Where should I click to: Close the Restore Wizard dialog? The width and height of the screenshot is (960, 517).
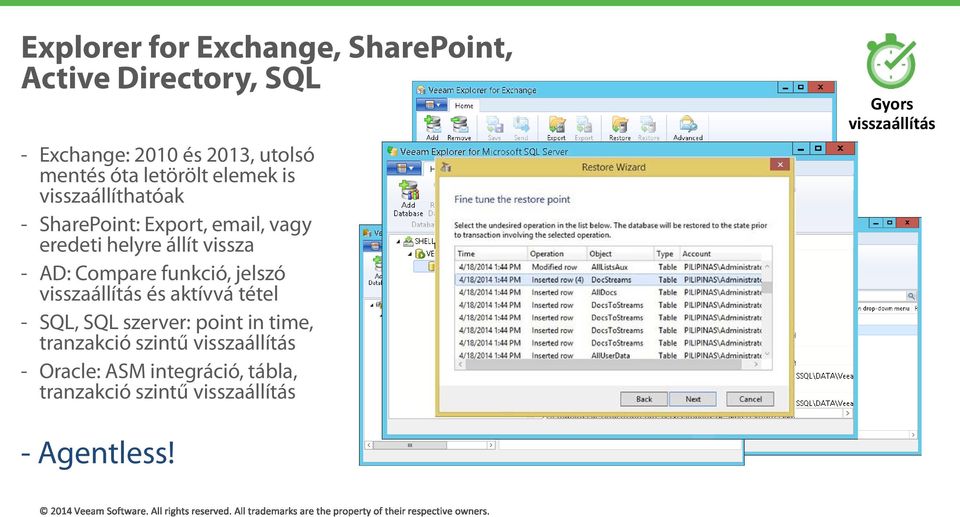point(779,165)
